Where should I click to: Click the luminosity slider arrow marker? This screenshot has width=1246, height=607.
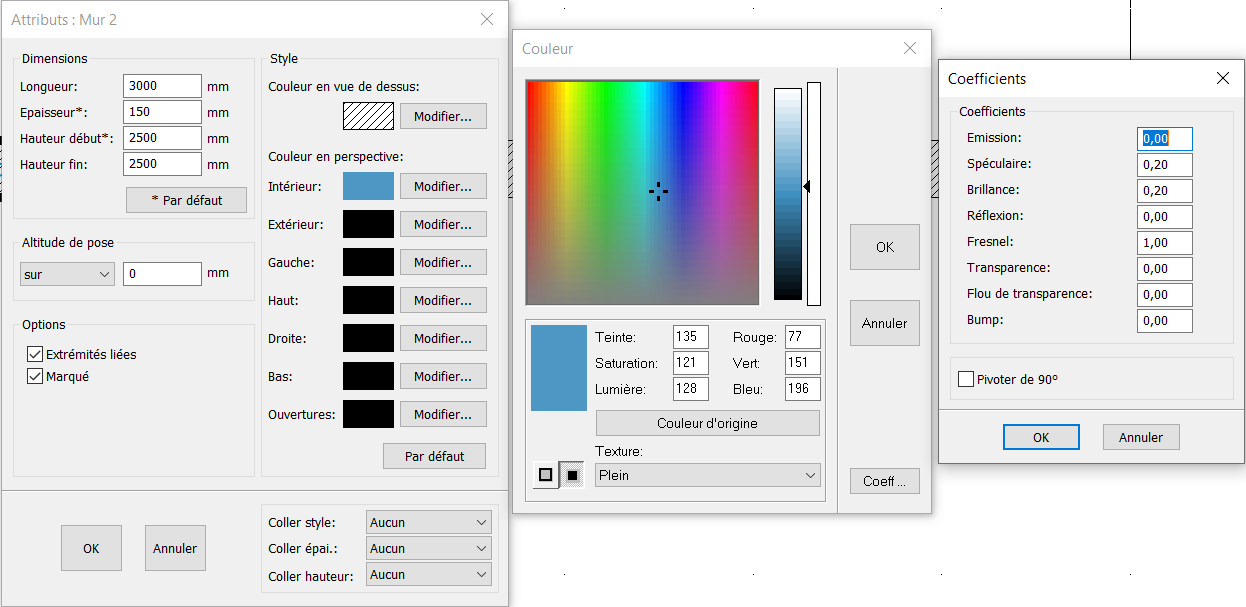point(806,186)
